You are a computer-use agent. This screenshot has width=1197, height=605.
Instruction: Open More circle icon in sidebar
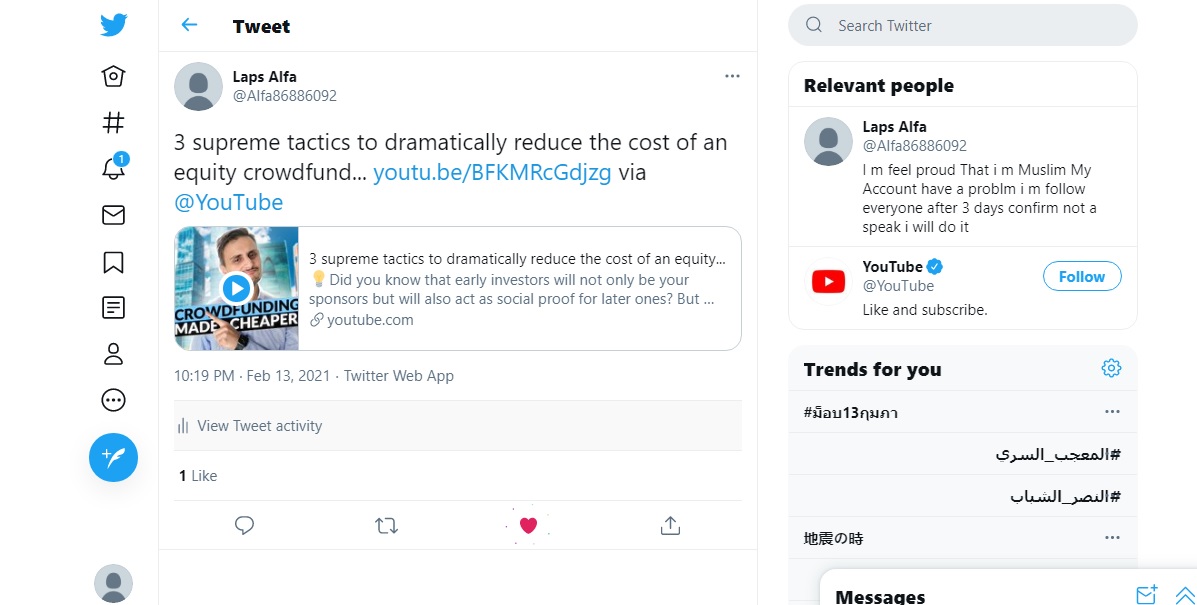point(113,400)
